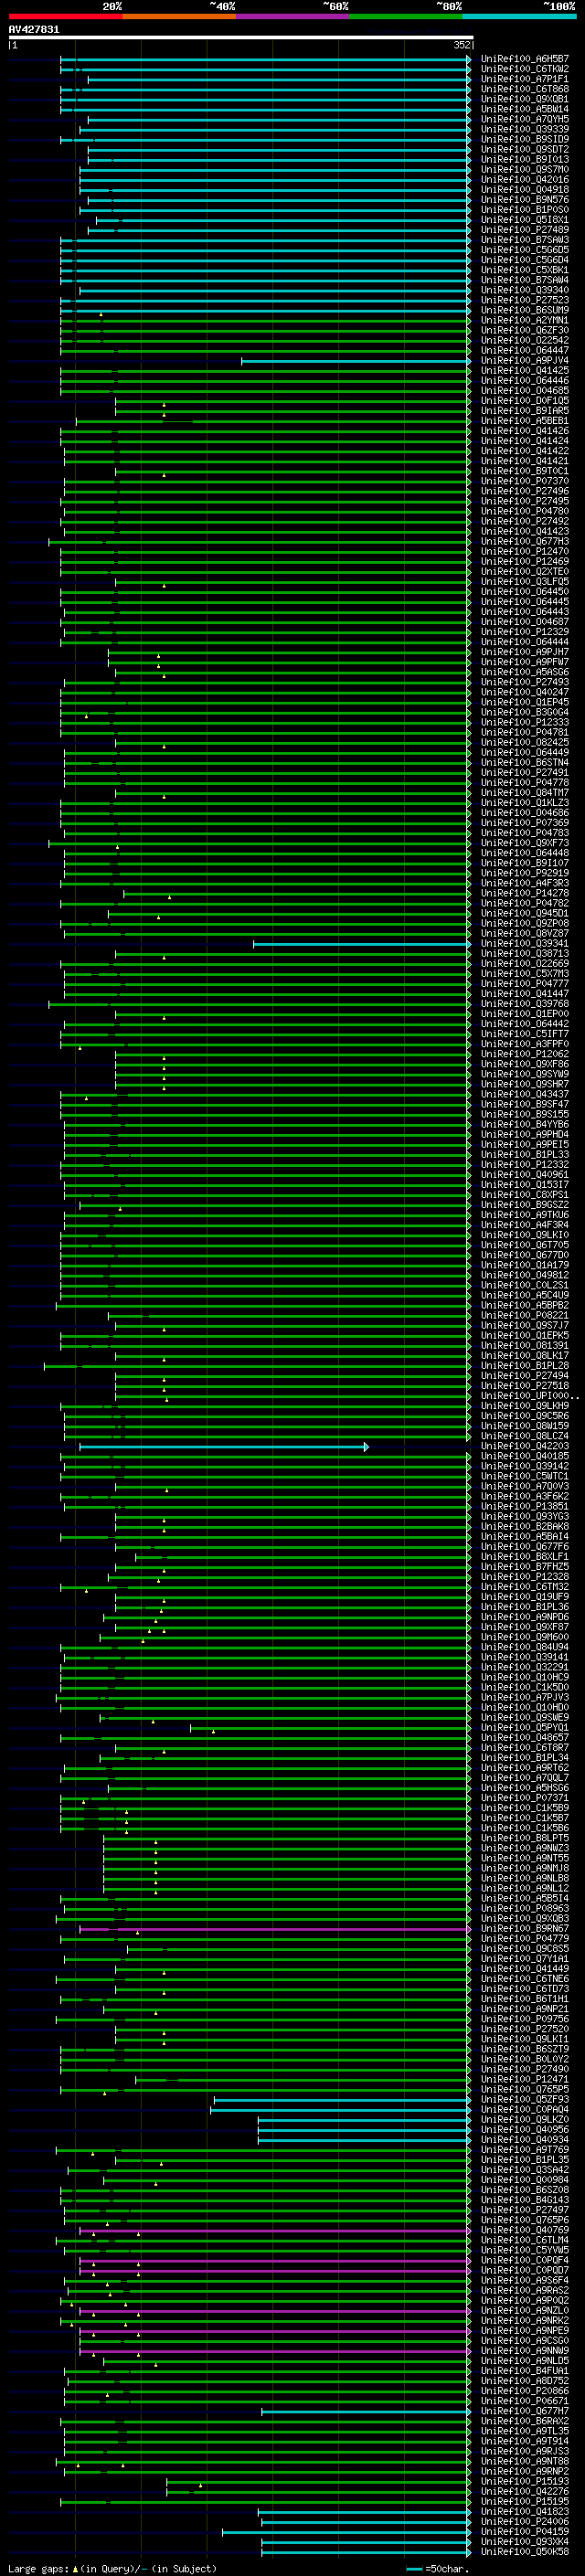Image resolution: width=585 pixels, height=2576 pixels.
Task: Open the UniRef100_A9NPE9 hit label
Action: tap(525, 2331)
